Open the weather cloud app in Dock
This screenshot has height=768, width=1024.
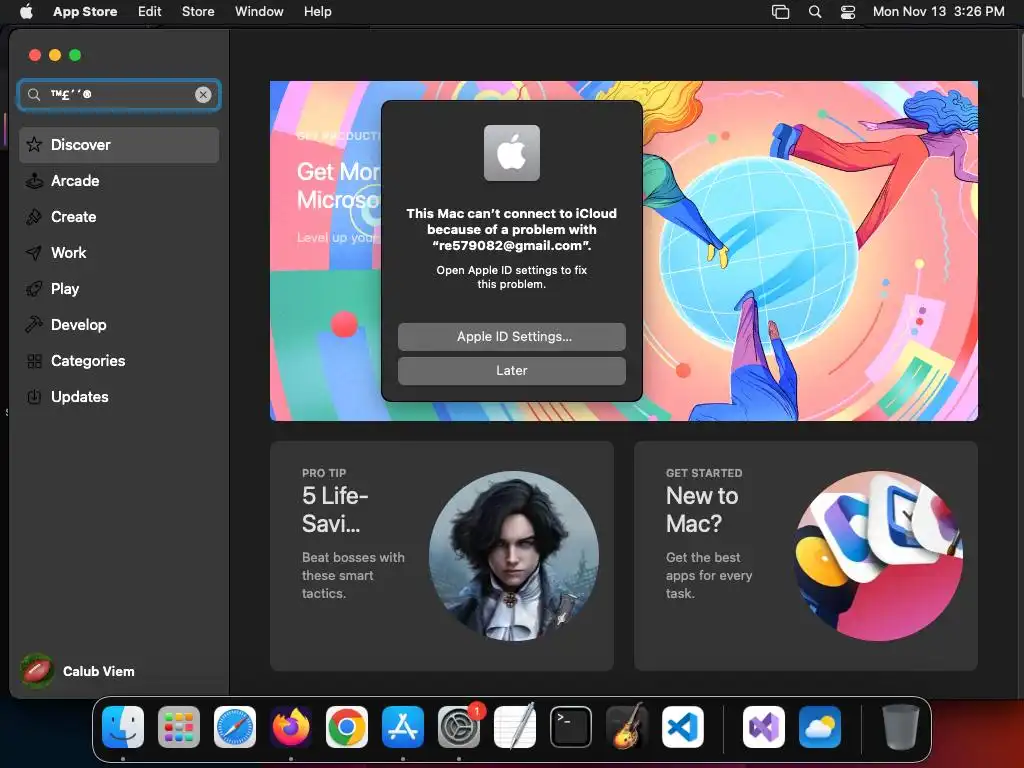click(820, 726)
